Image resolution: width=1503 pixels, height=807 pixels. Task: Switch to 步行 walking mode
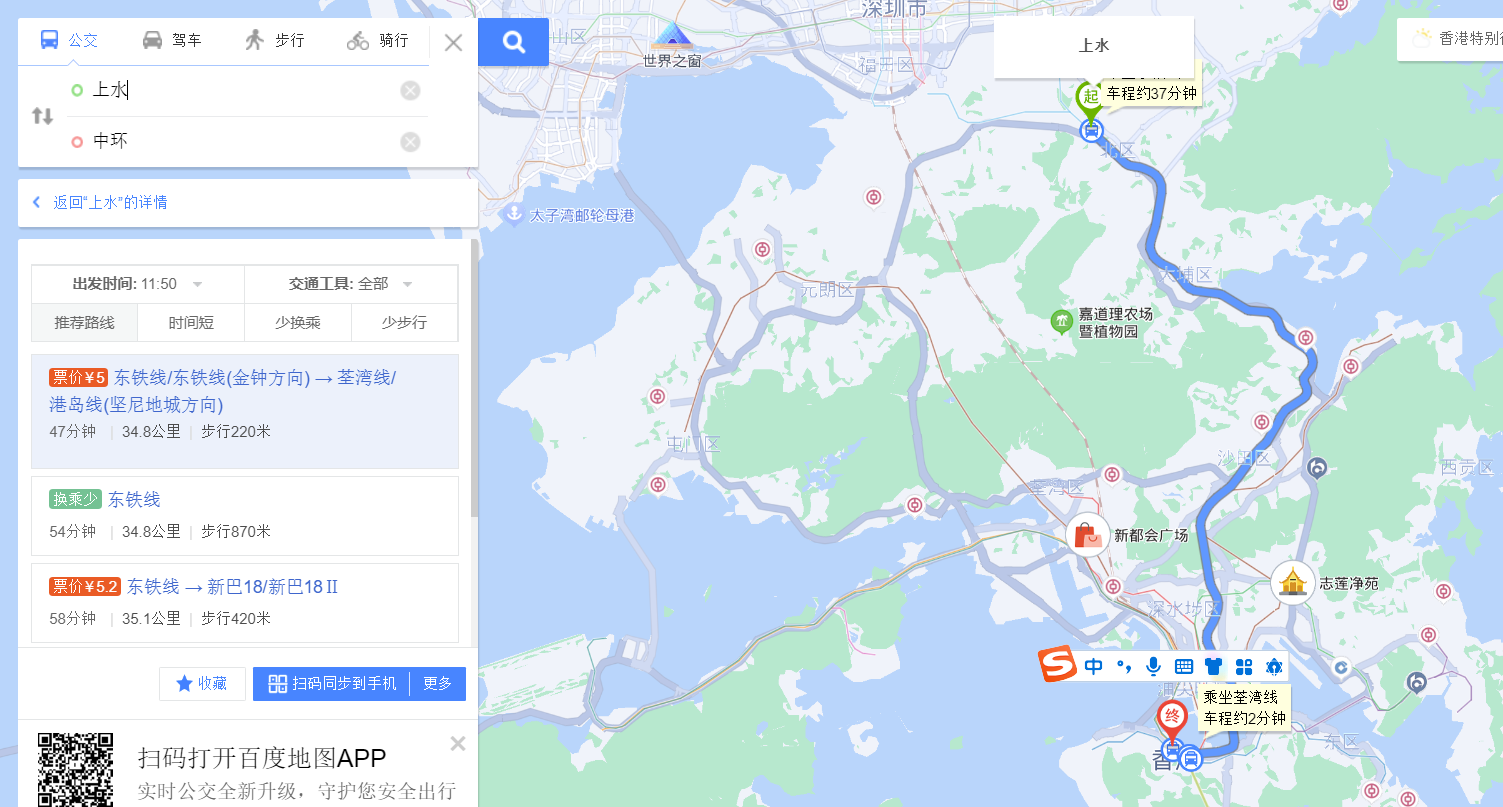(x=274, y=40)
